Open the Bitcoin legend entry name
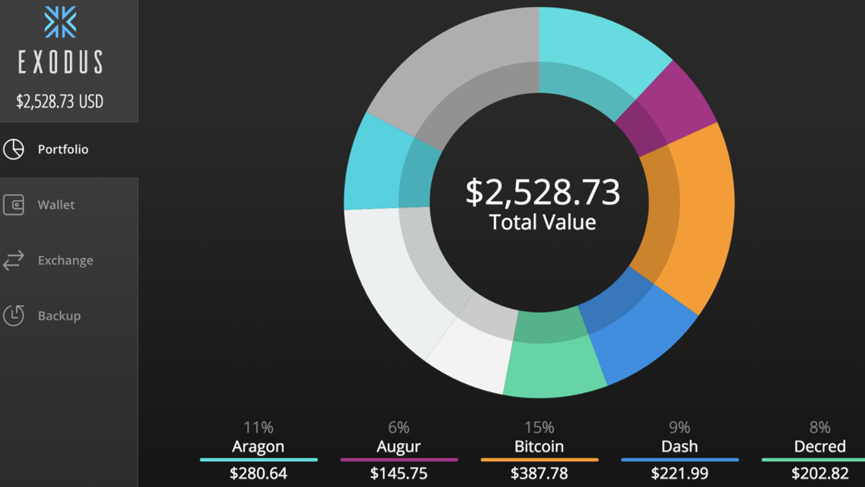 539,446
